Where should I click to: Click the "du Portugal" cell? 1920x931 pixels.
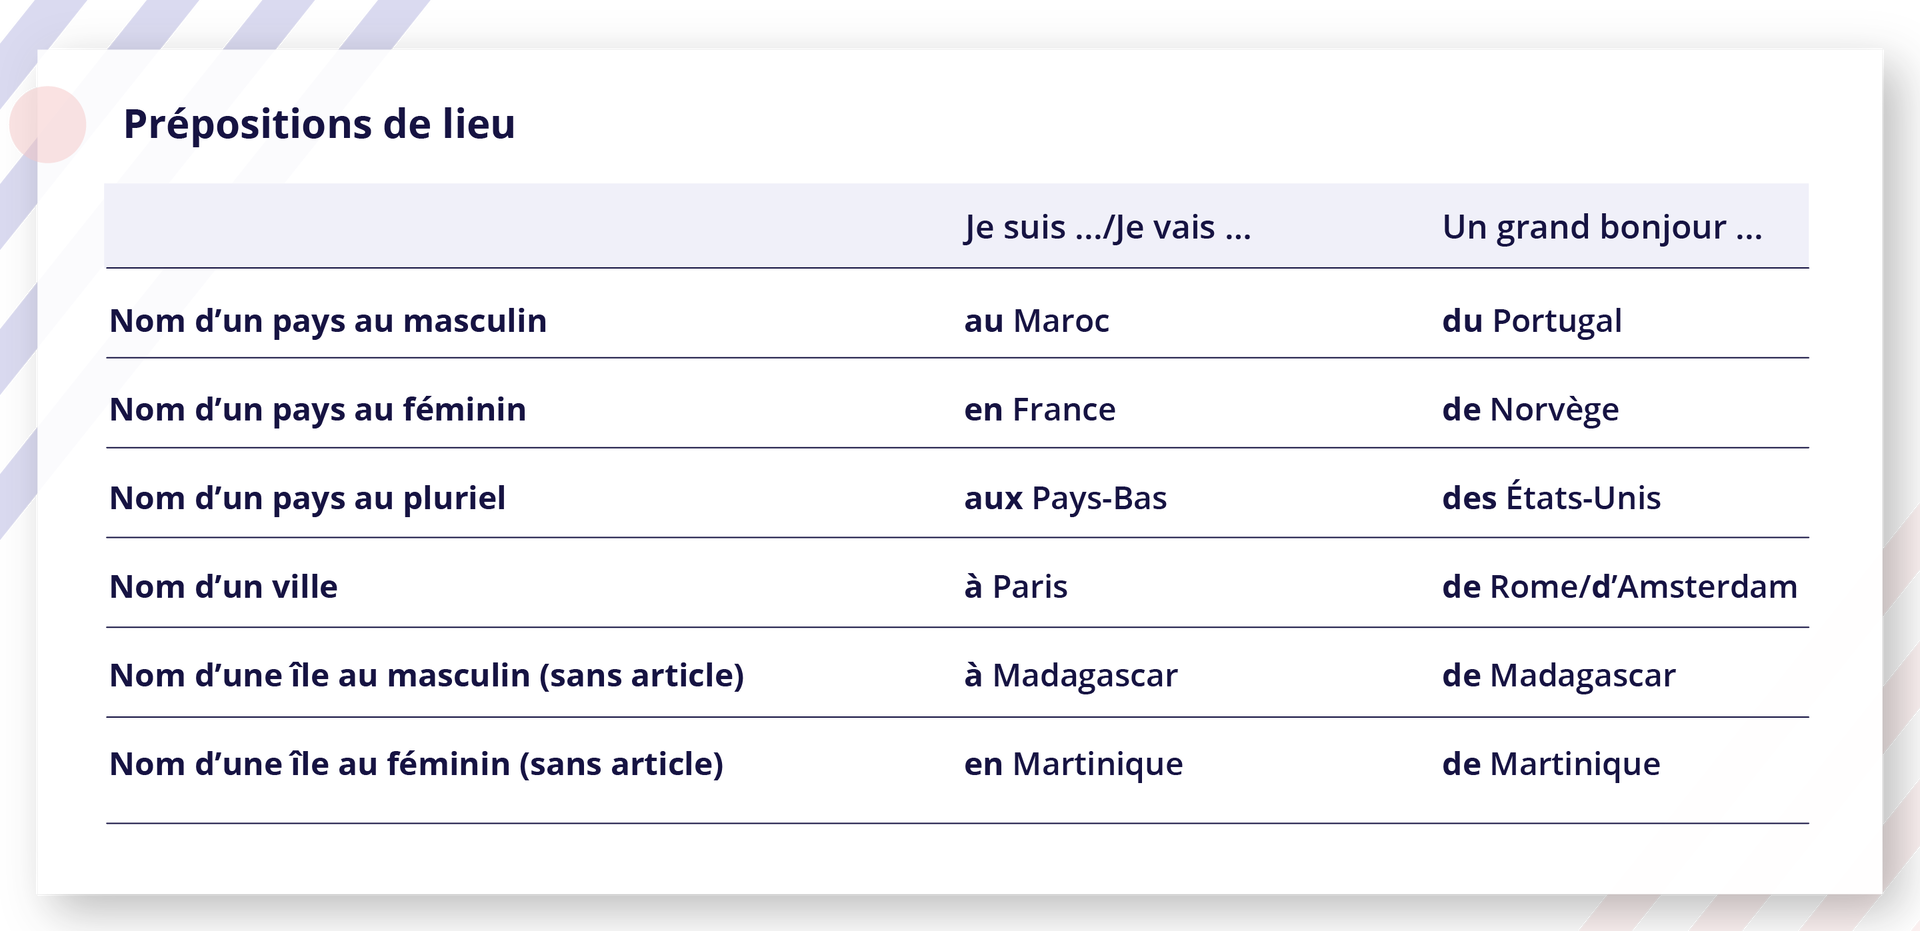pos(1531,321)
